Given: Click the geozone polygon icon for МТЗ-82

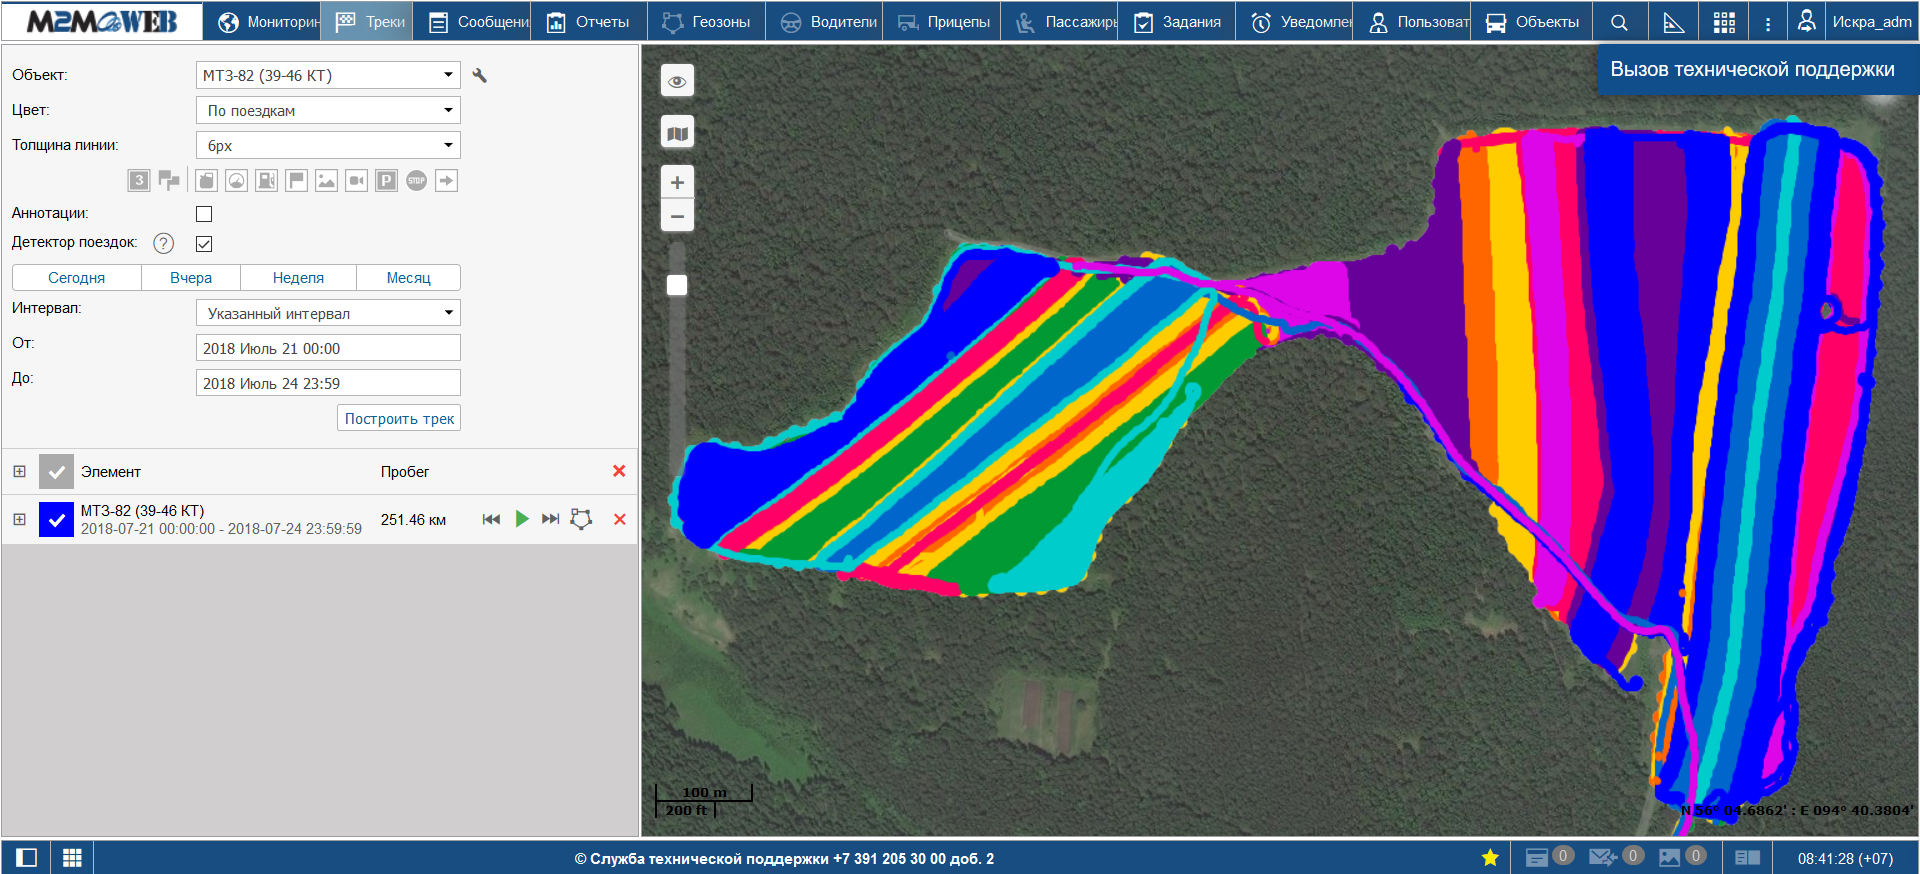Looking at the screenshot, I should pyautogui.click(x=581, y=519).
